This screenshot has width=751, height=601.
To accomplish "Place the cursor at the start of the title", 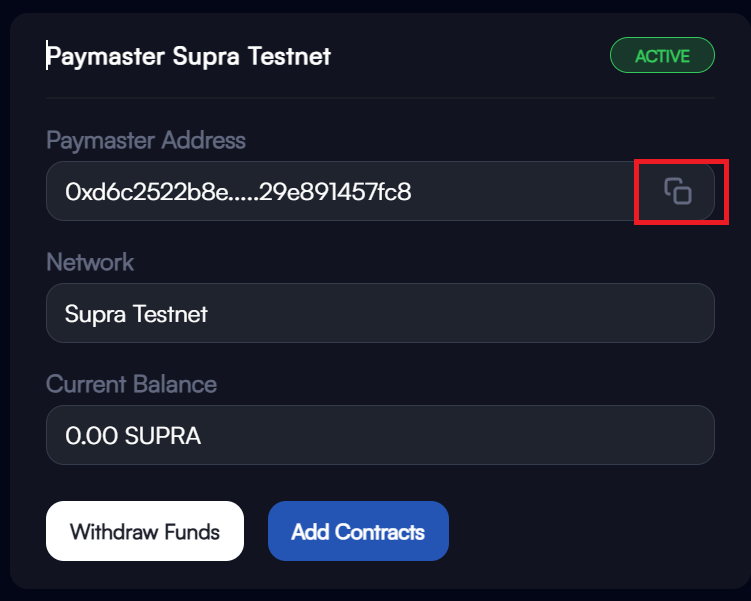I will coord(47,56).
